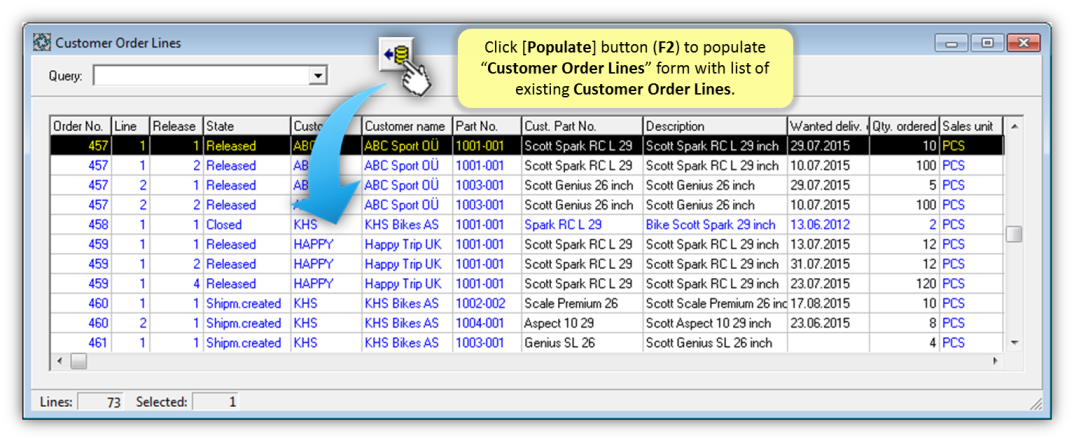This screenshot has height=442, width=1074.
Task: Select the 'Closed' state cell of order 458
Action: [247, 224]
